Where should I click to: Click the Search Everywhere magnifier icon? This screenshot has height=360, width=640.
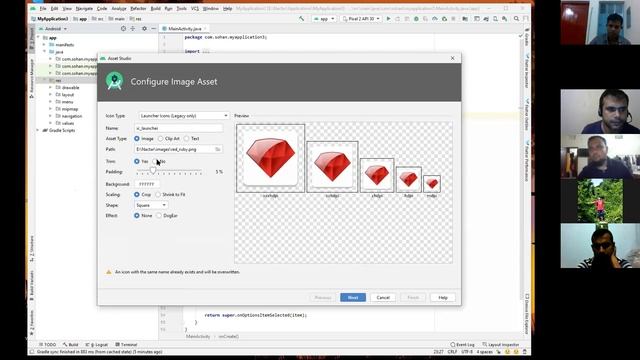tap(516, 19)
